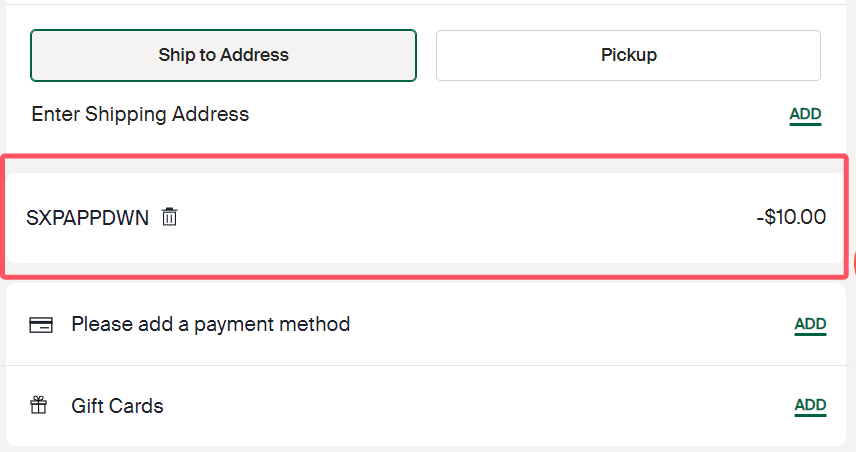Click the Enter Shipping Address label
The image size is (856, 452).
click(x=140, y=114)
